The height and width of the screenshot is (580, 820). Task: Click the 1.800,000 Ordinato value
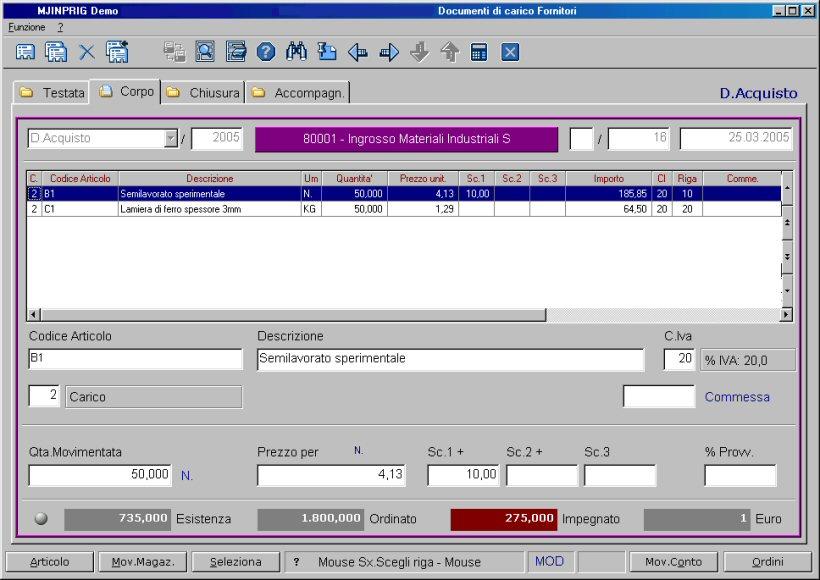(x=311, y=519)
